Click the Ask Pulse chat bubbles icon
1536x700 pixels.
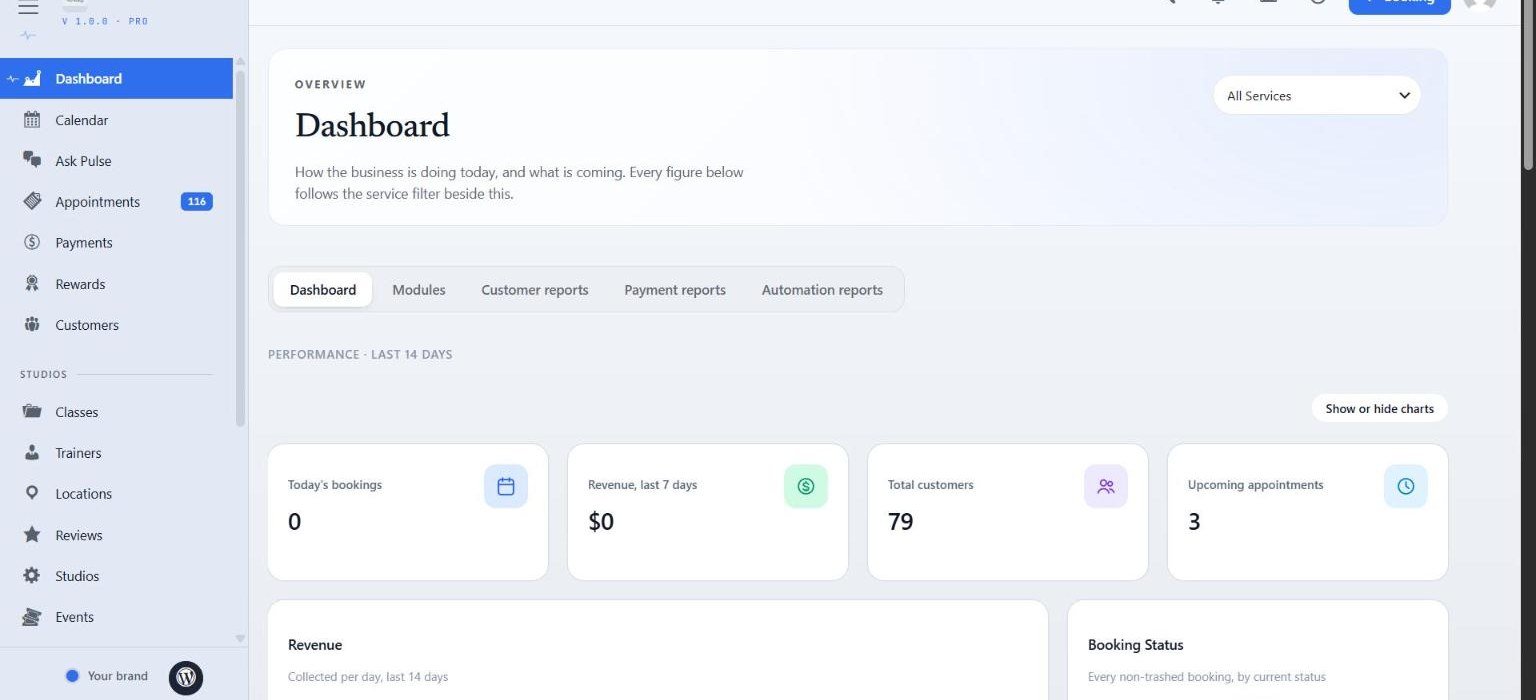pos(32,161)
